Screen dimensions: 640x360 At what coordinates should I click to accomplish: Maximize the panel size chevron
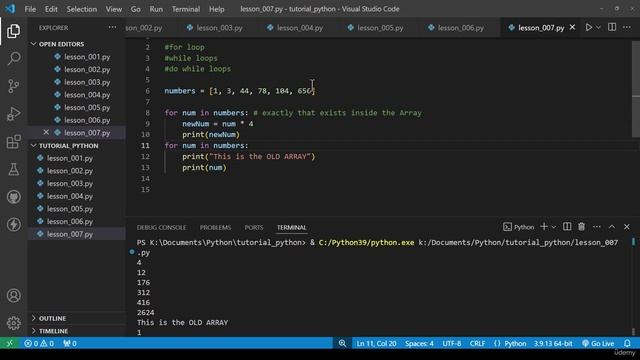click(x=612, y=227)
